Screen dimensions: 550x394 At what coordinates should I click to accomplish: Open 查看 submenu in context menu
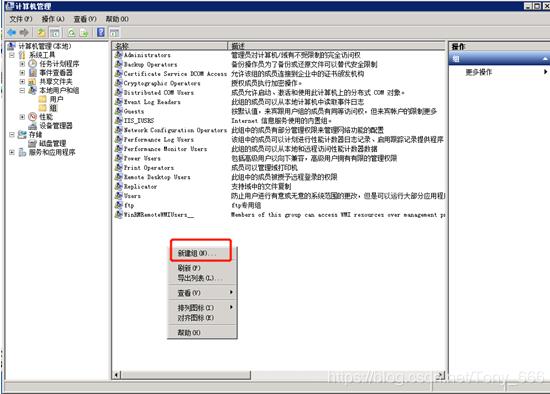pyautogui.click(x=202, y=293)
